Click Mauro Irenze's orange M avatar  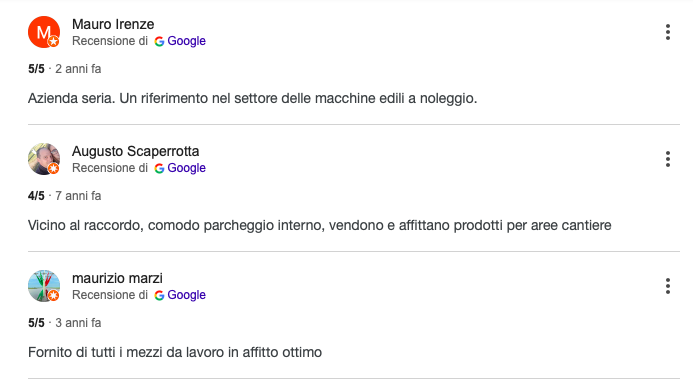[44, 32]
